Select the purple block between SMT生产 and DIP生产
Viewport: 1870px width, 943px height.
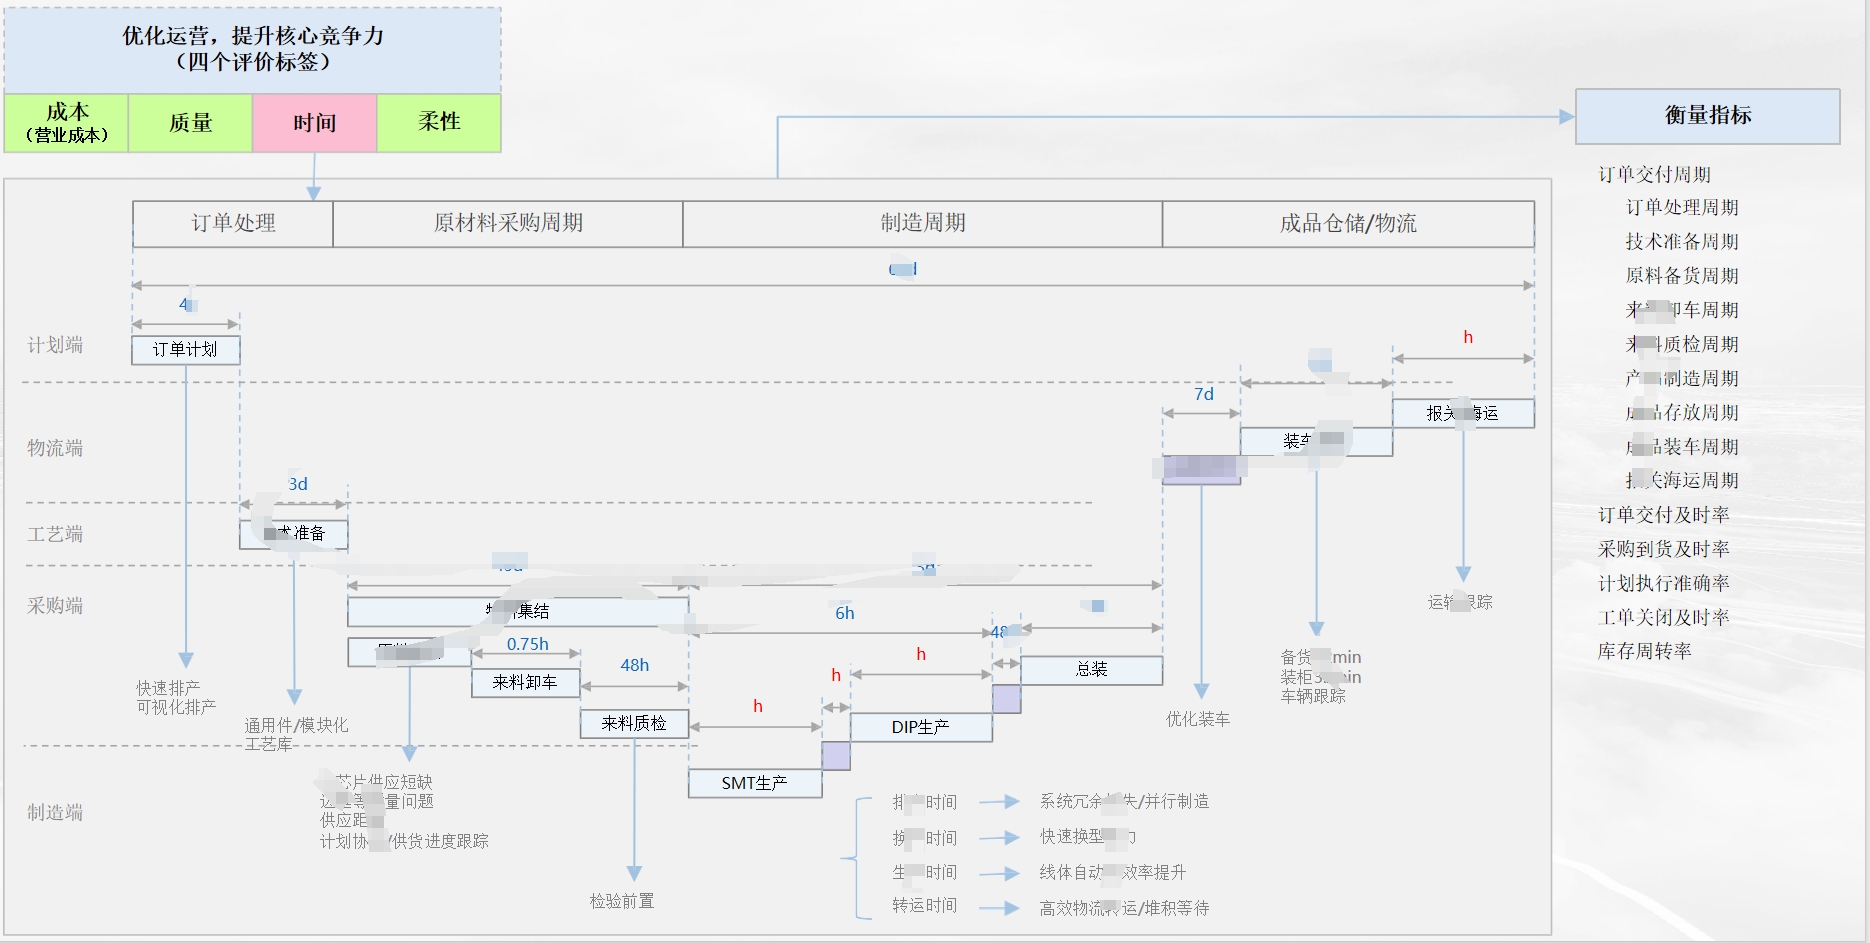pos(836,756)
